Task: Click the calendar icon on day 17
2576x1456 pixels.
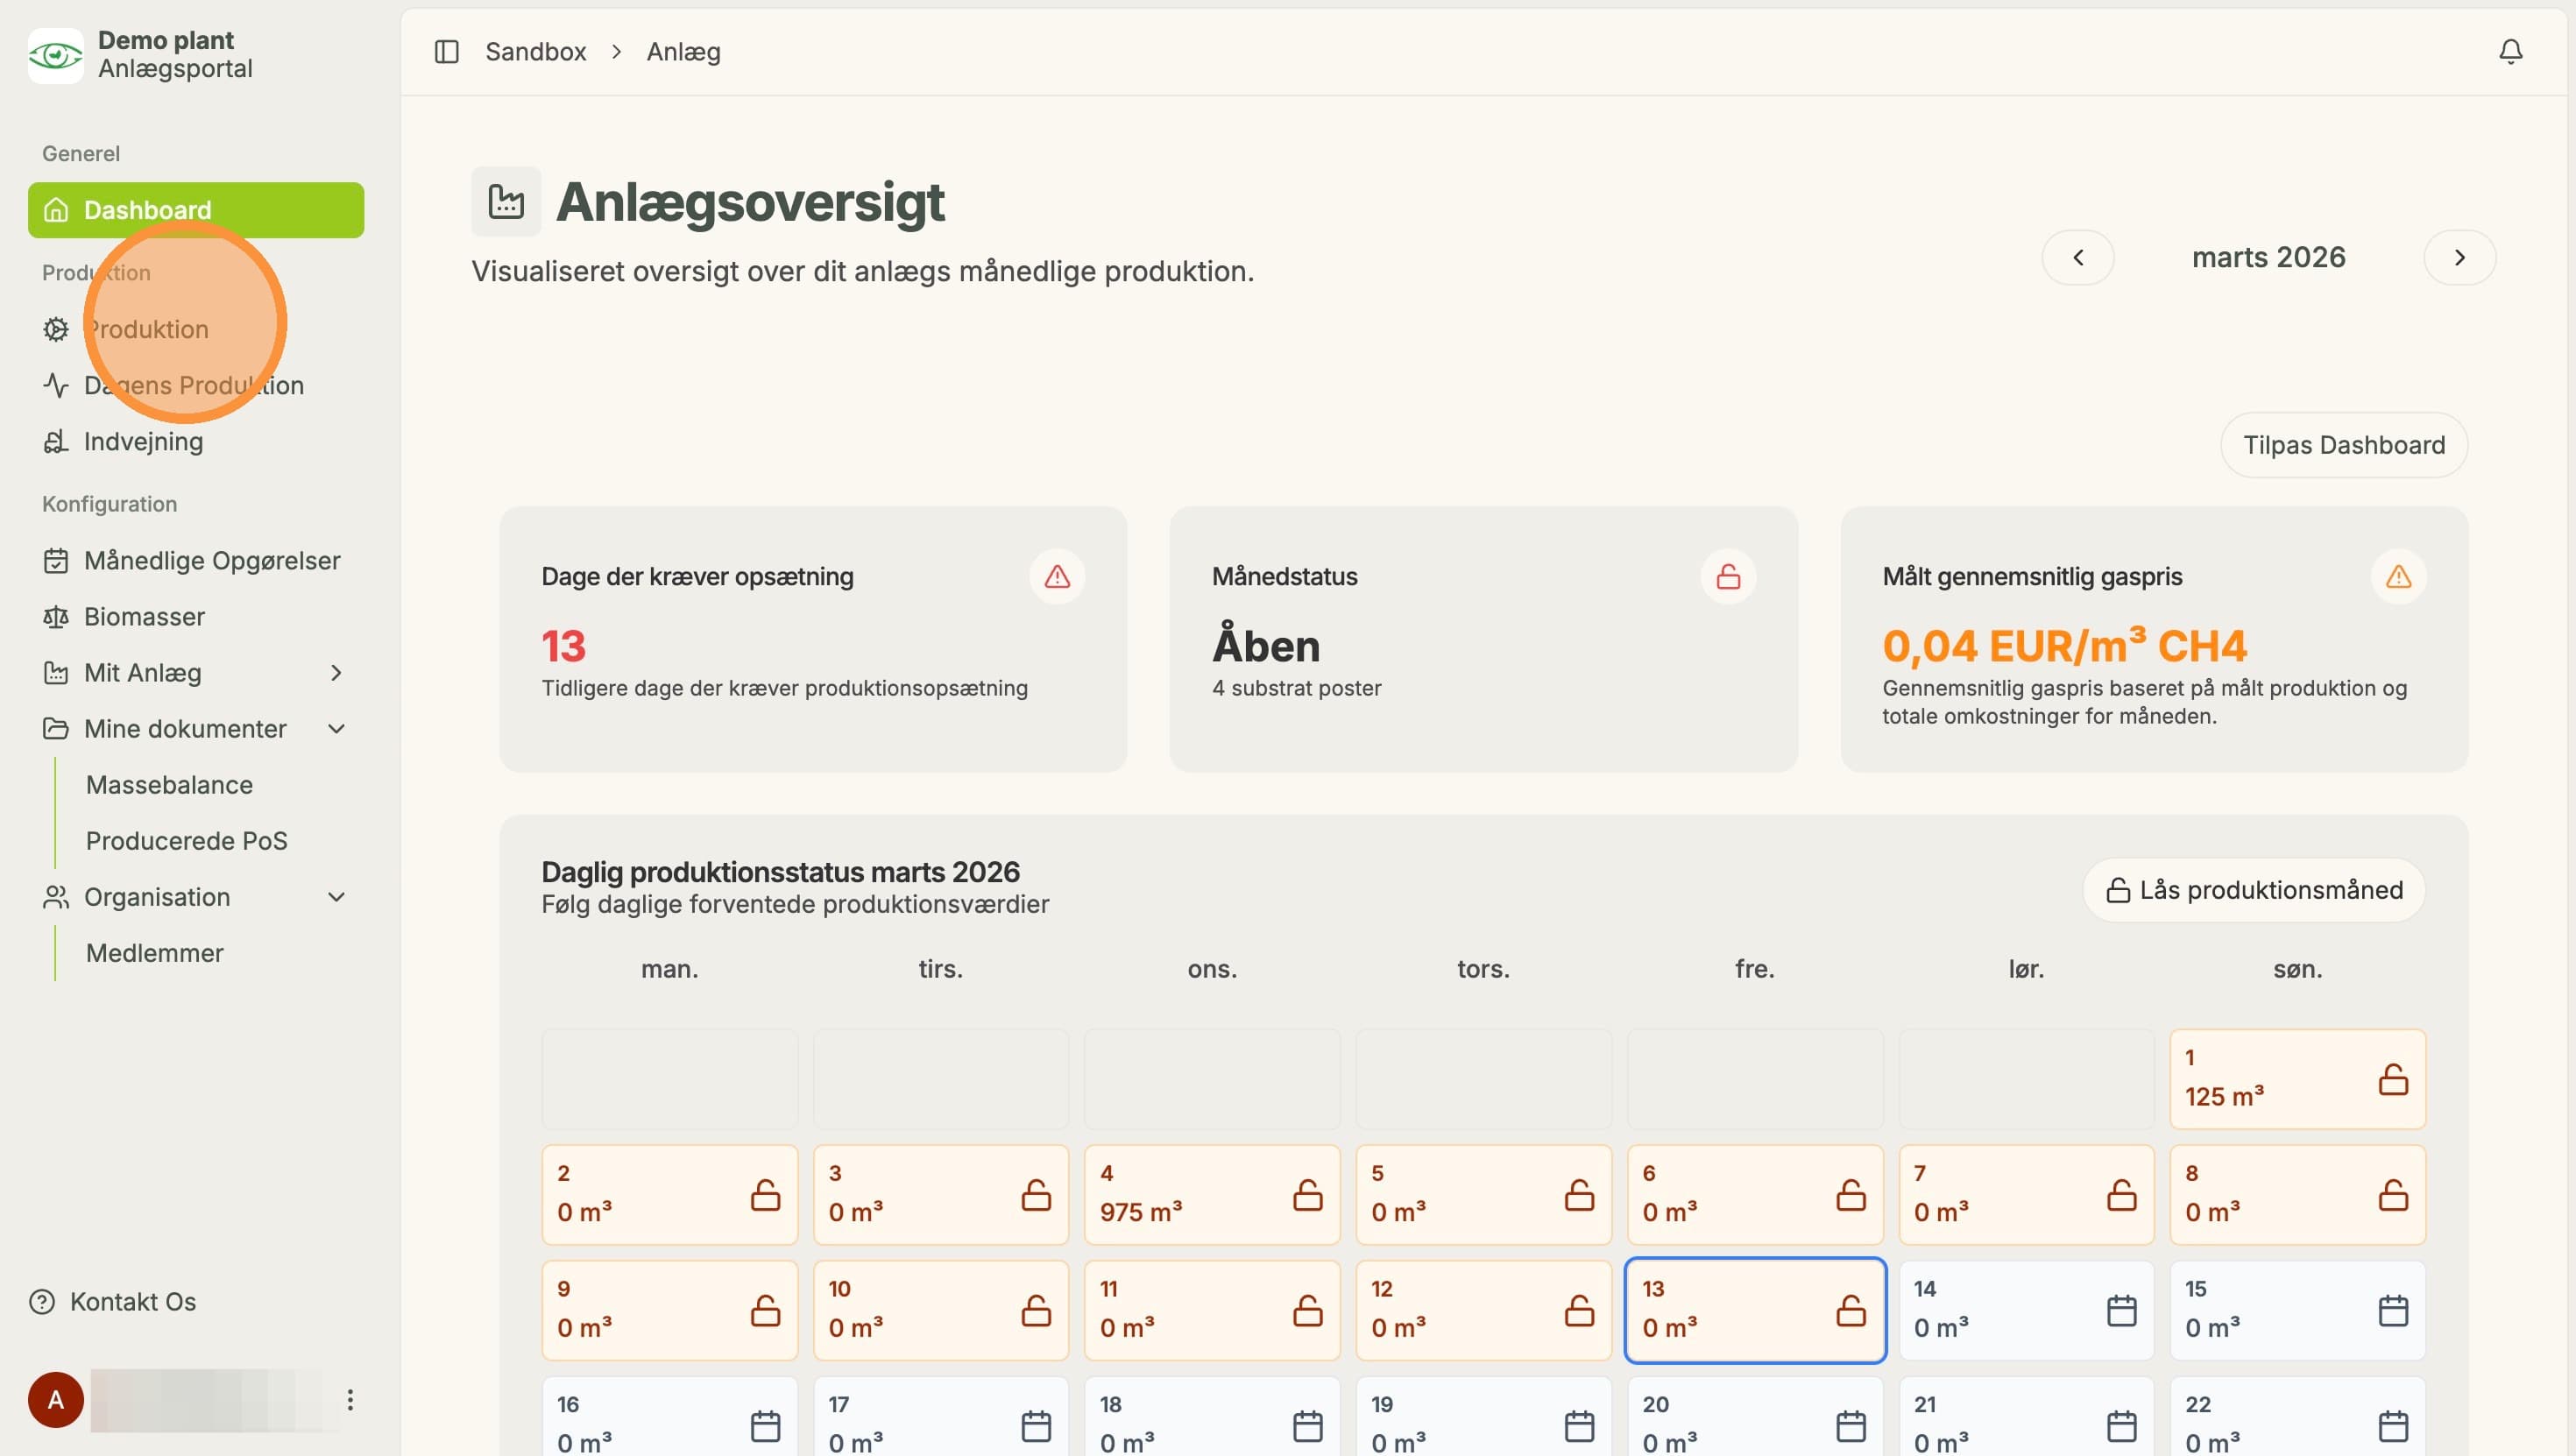Action: pyautogui.click(x=1036, y=1426)
